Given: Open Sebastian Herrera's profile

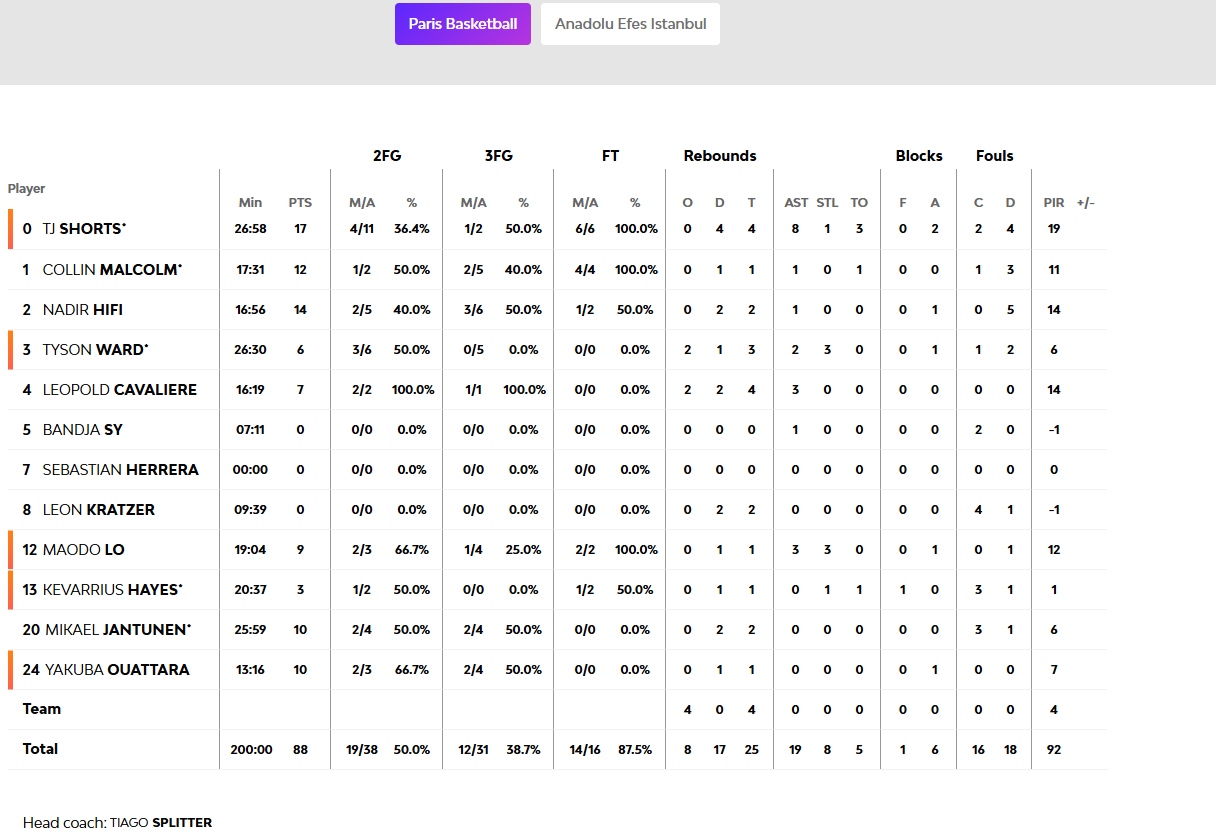Looking at the screenshot, I should click(120, 470).
